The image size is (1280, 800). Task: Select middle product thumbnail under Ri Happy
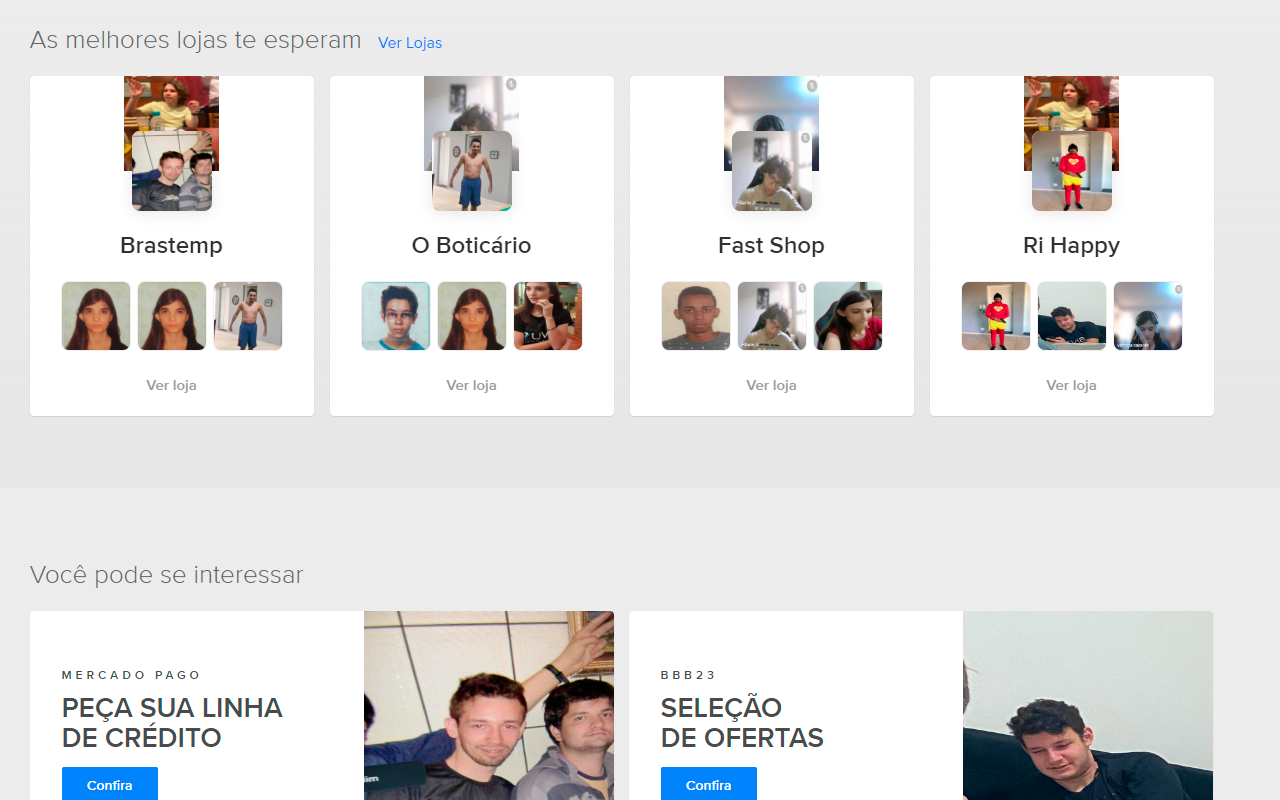point(1072,316)
